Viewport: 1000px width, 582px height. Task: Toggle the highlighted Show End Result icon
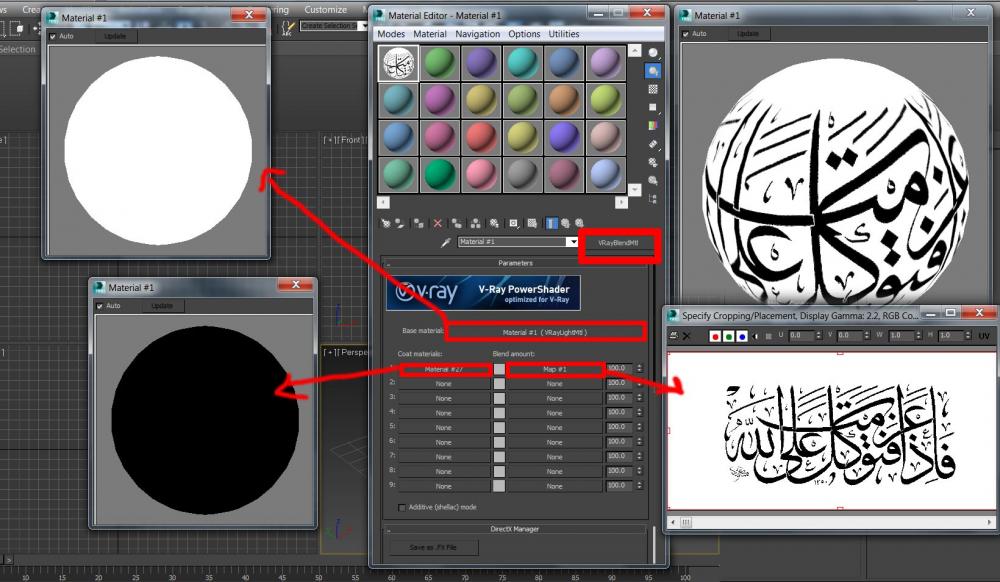coord(552,223)
